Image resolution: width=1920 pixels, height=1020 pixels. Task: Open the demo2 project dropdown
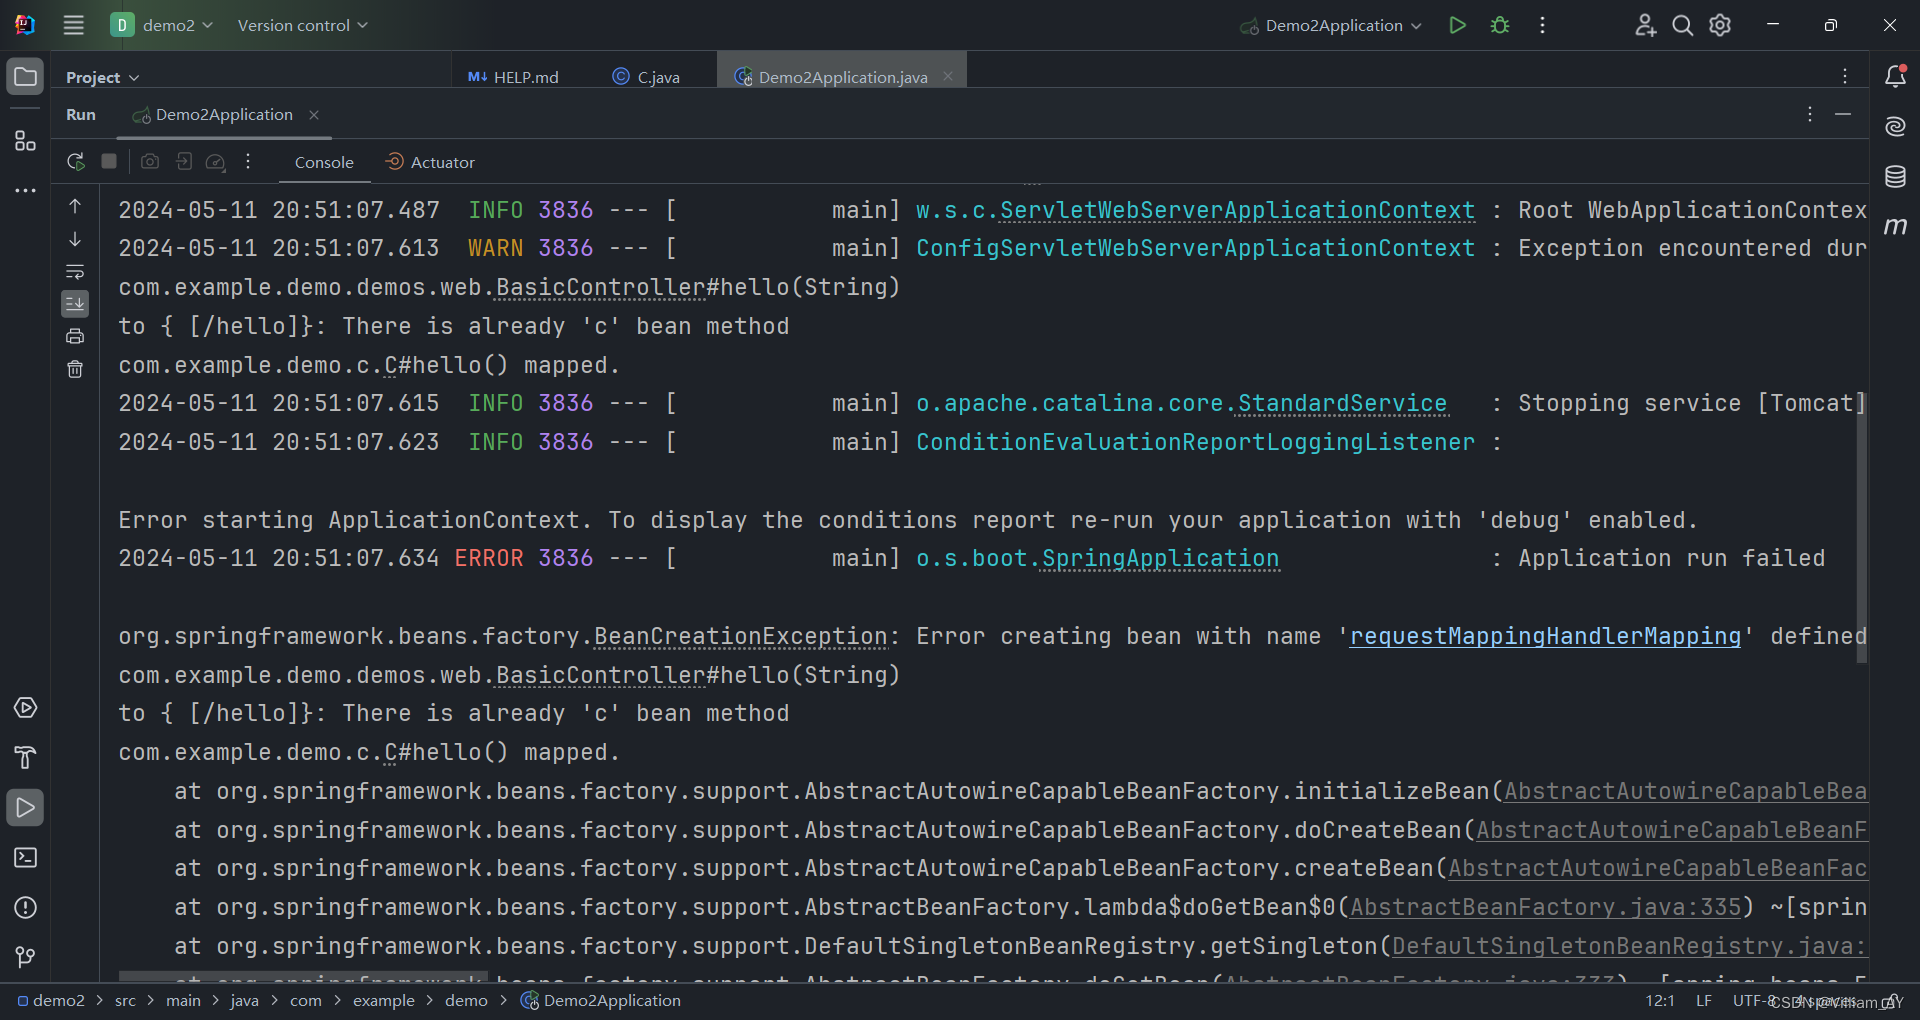pos(162,25)
